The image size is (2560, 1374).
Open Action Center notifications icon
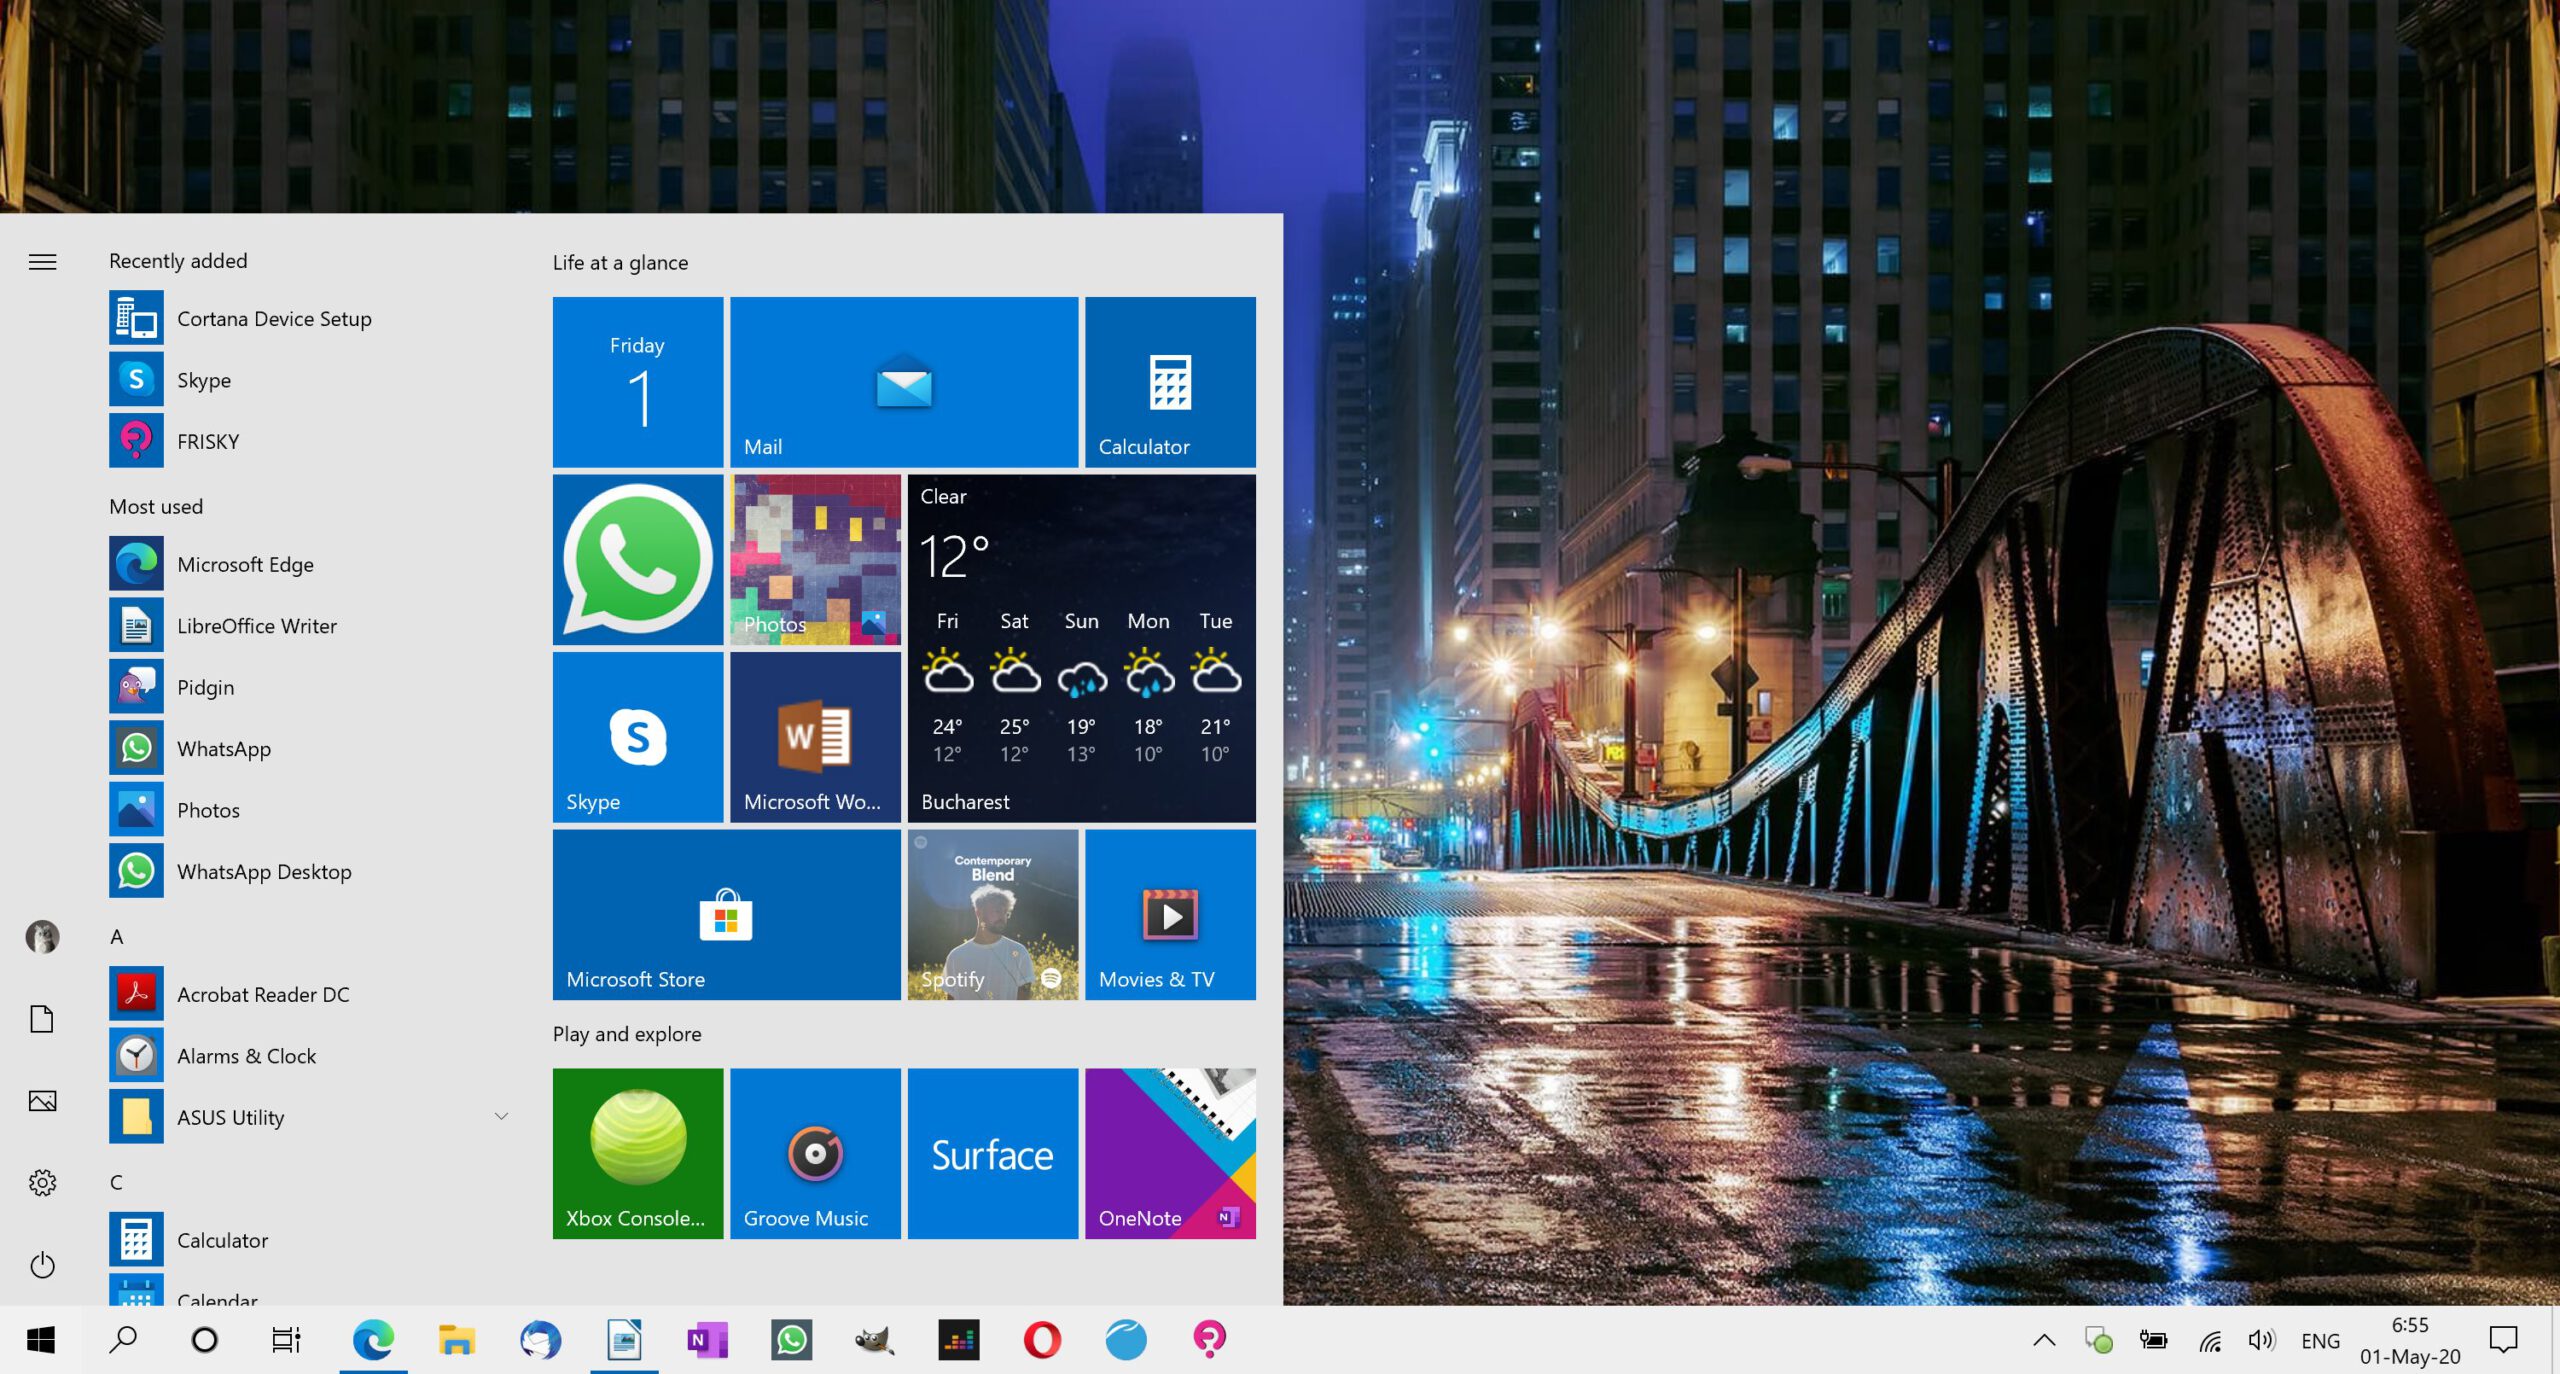click(2503, 1340)
